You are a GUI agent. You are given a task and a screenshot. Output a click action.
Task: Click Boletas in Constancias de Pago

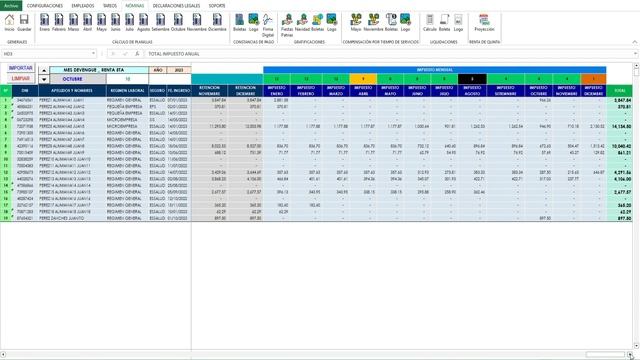tap(240, 22)
